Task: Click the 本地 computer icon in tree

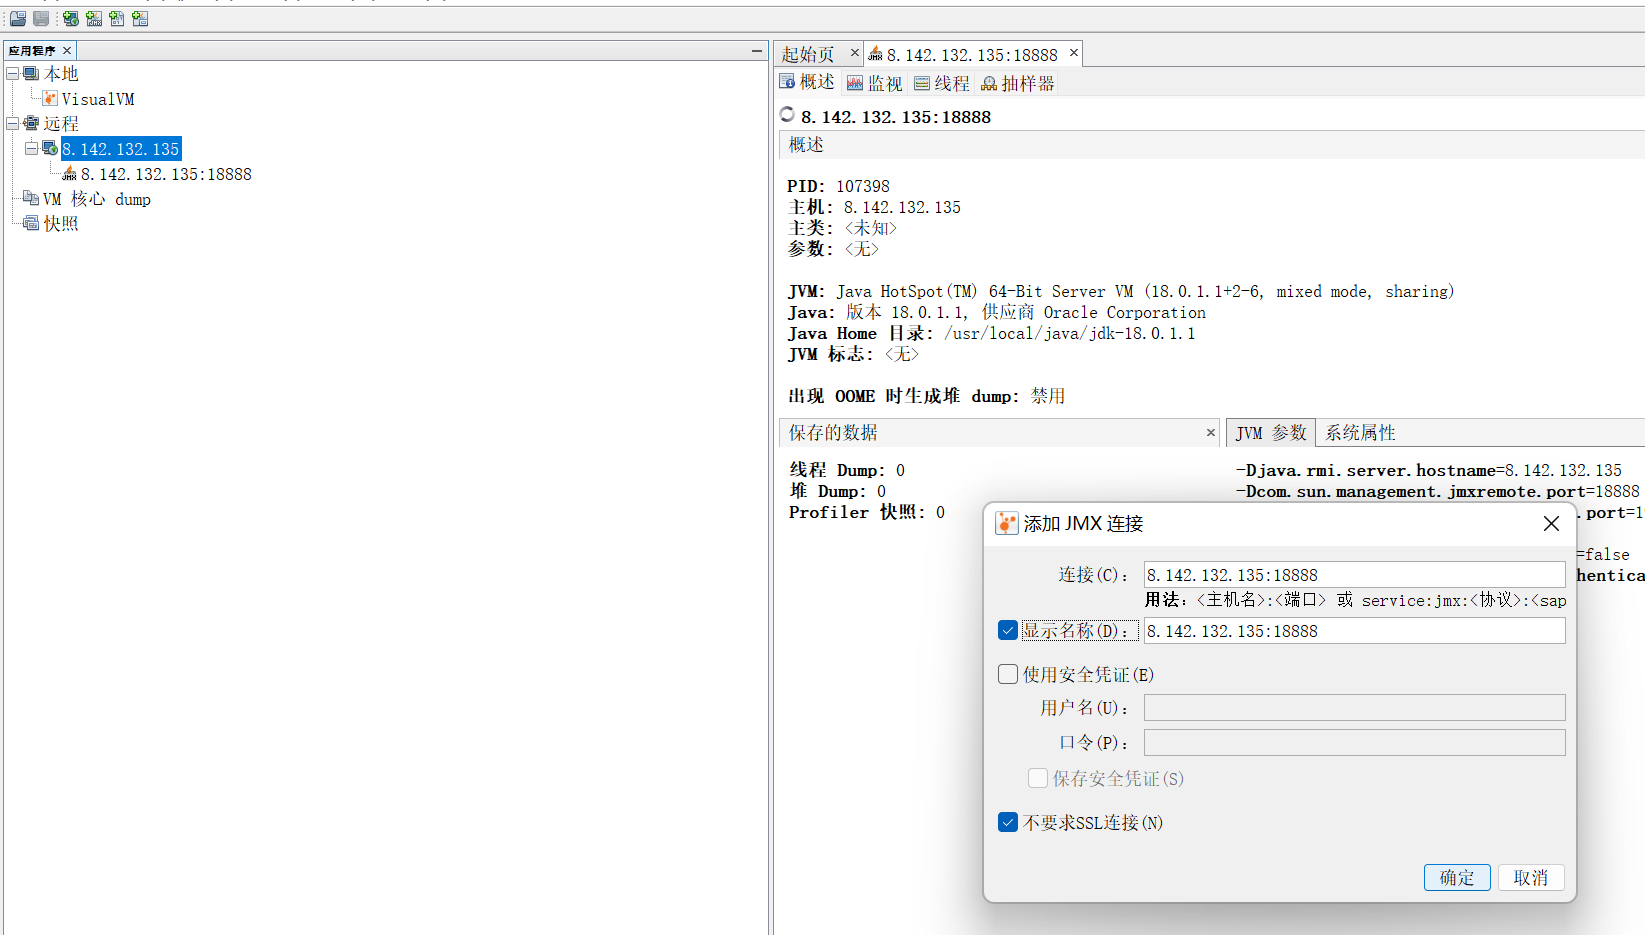Action: point(31,74)
